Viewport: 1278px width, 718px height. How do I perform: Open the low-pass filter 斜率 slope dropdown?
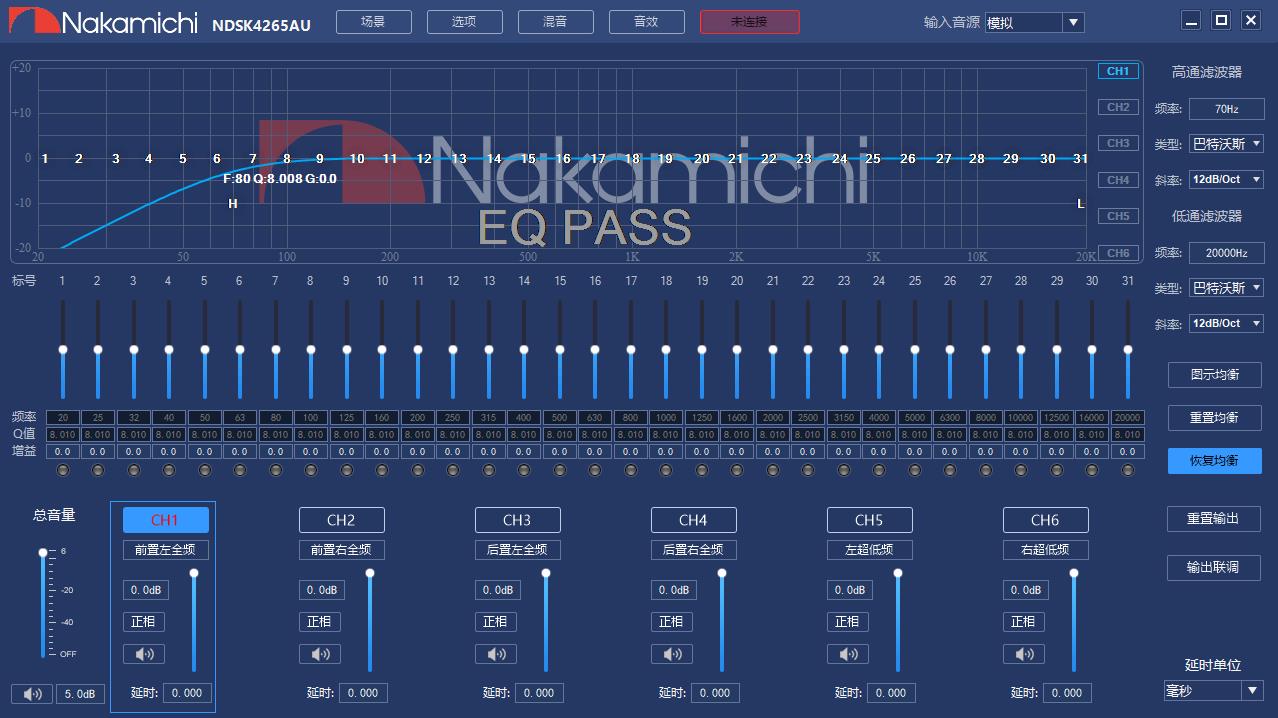coord(1226,324)
